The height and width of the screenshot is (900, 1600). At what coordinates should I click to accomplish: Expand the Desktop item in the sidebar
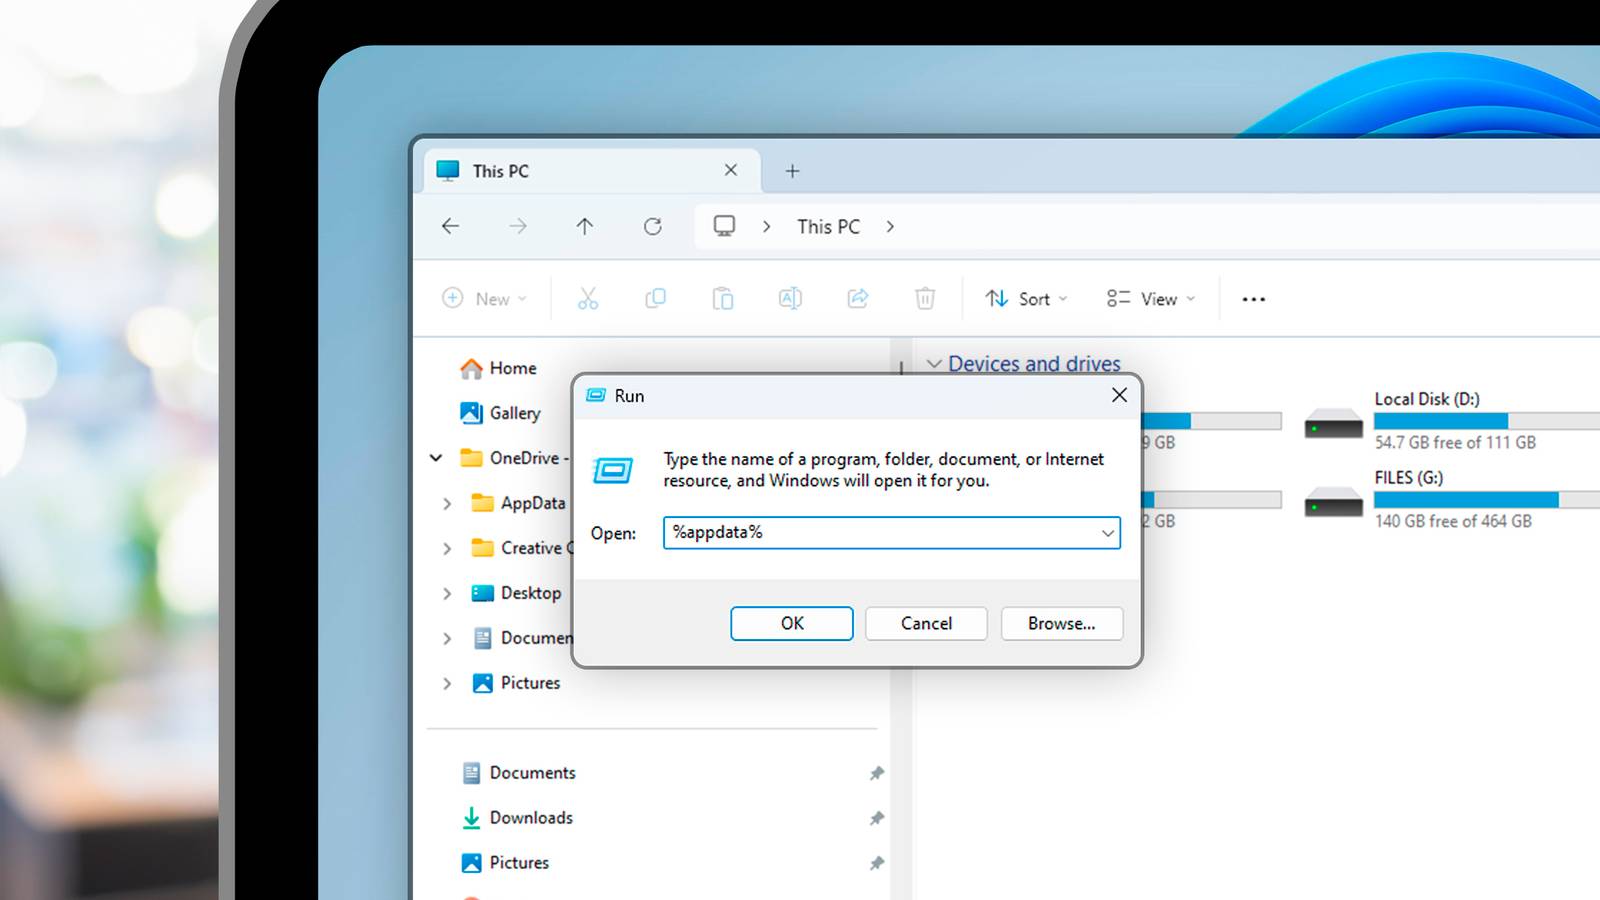coord(447,593)
